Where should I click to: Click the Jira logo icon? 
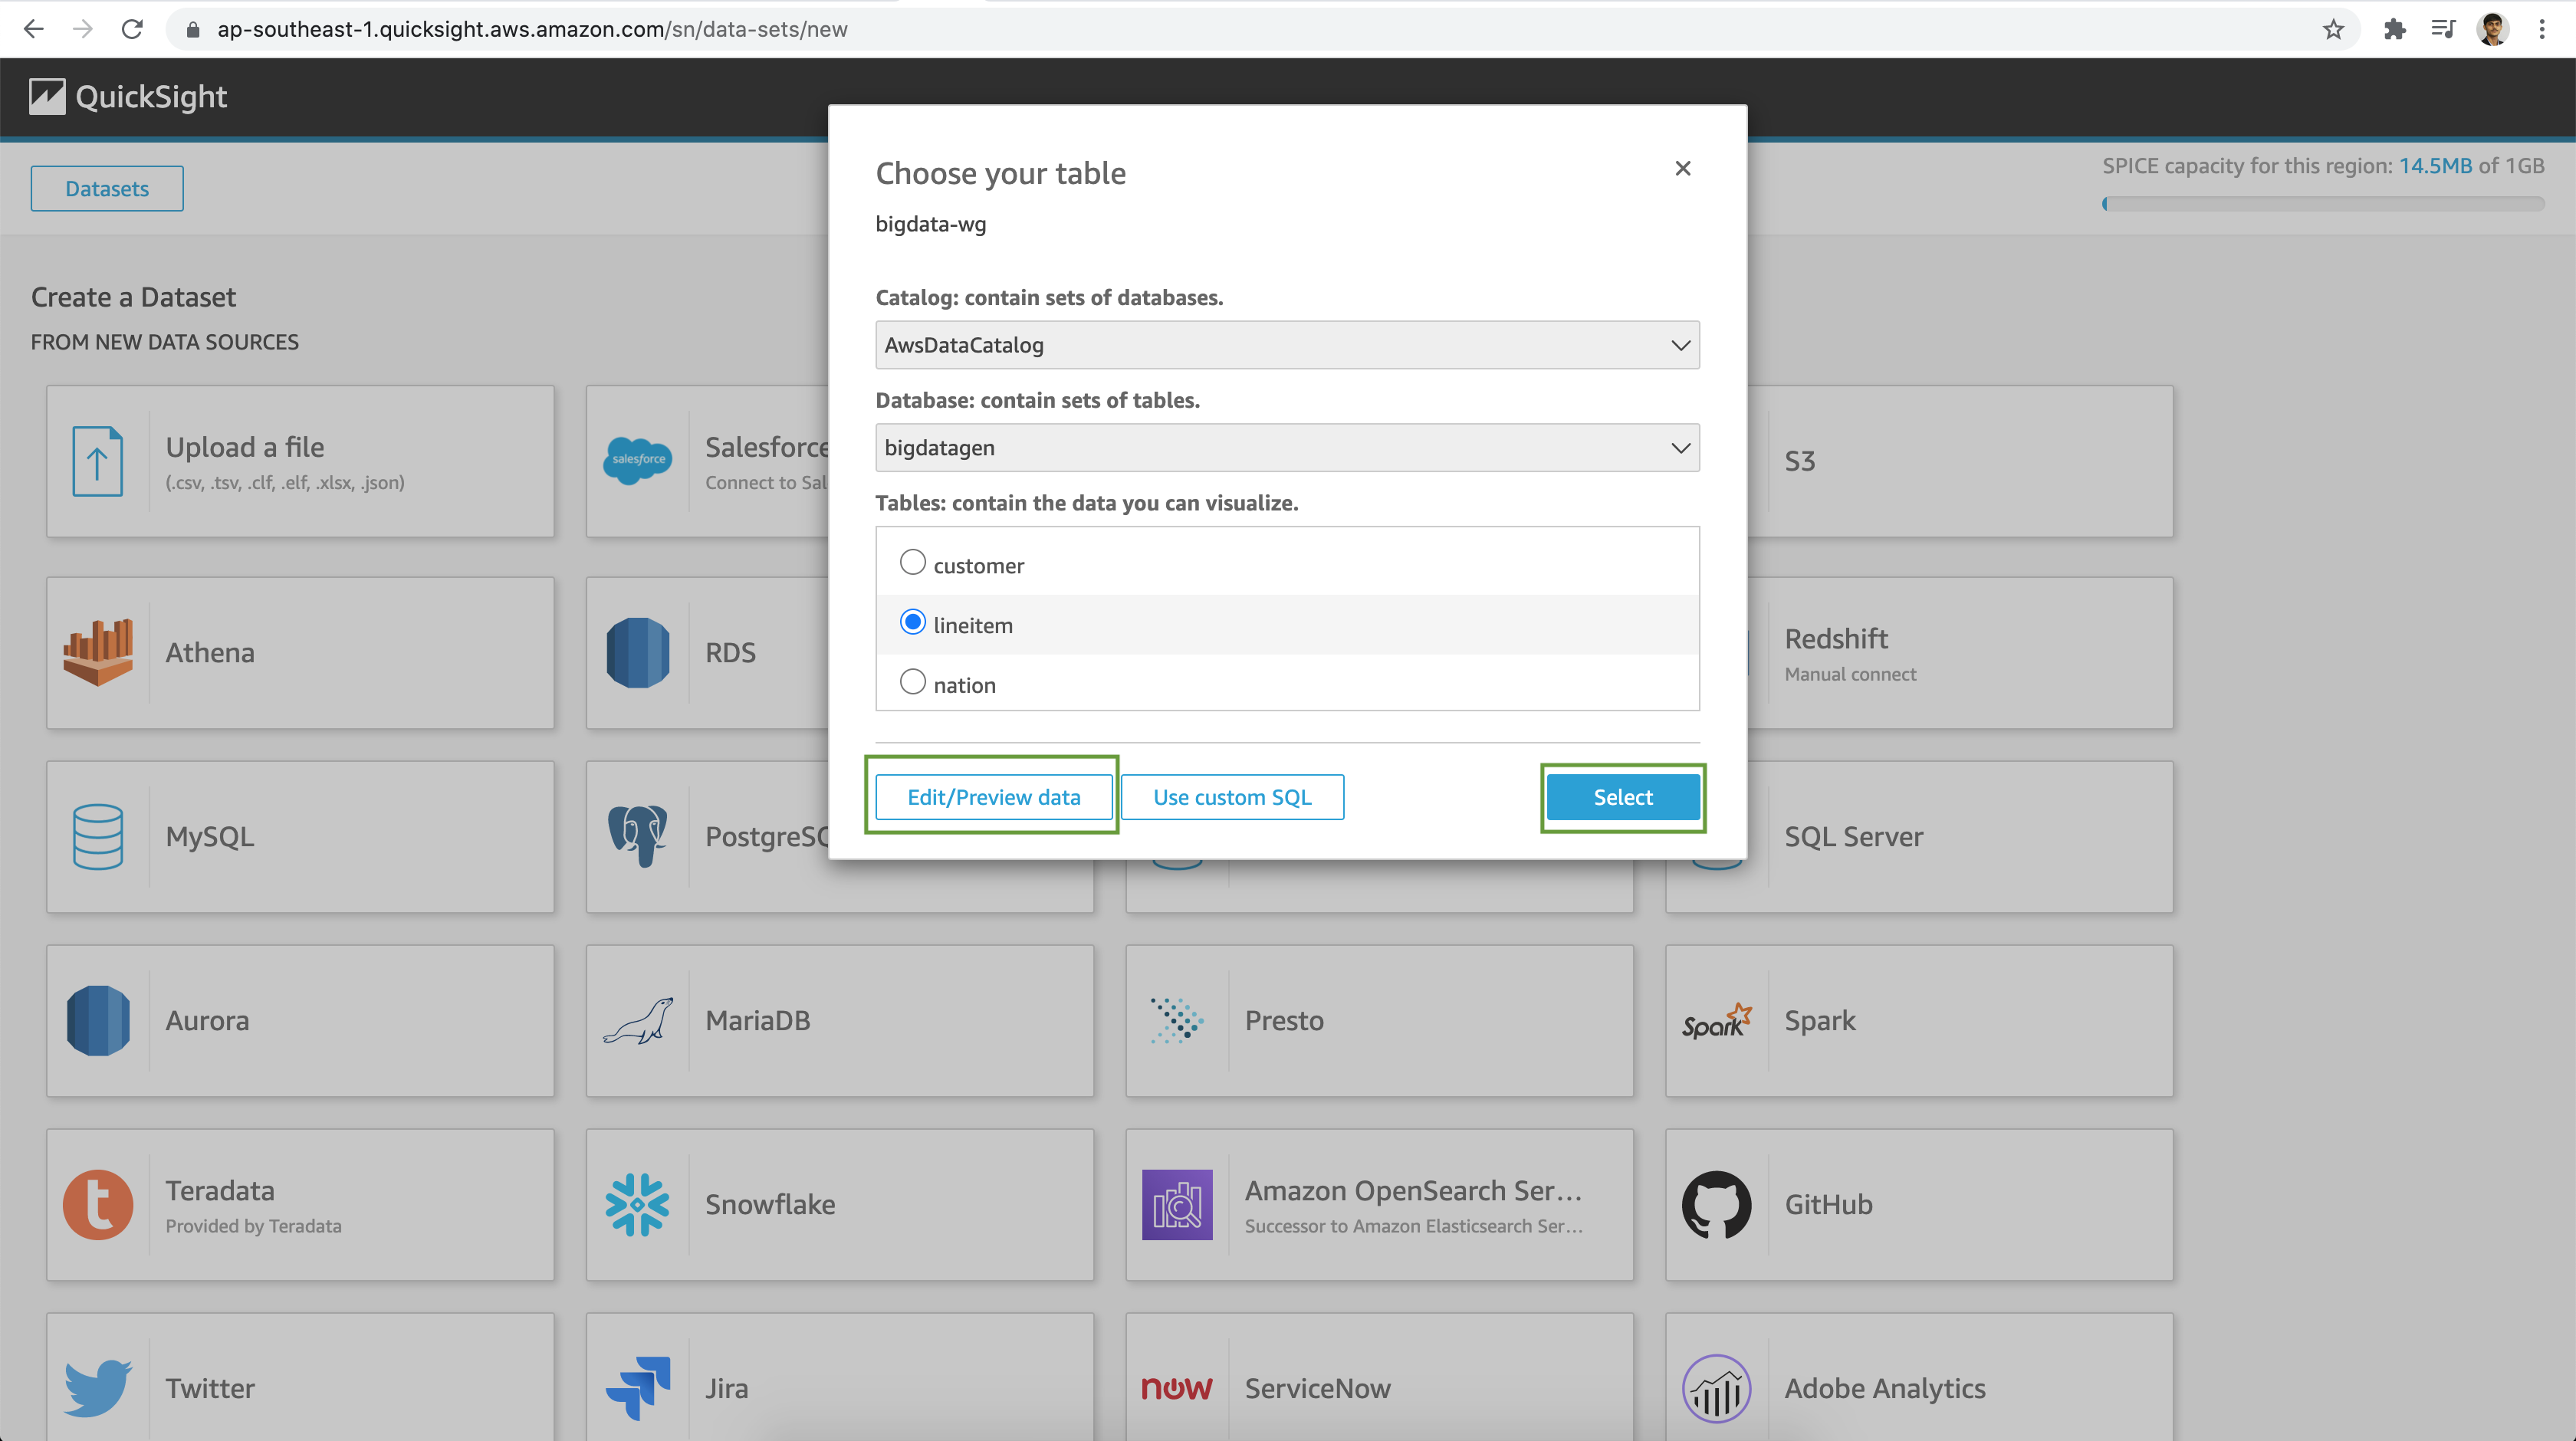coord(638,1388)
